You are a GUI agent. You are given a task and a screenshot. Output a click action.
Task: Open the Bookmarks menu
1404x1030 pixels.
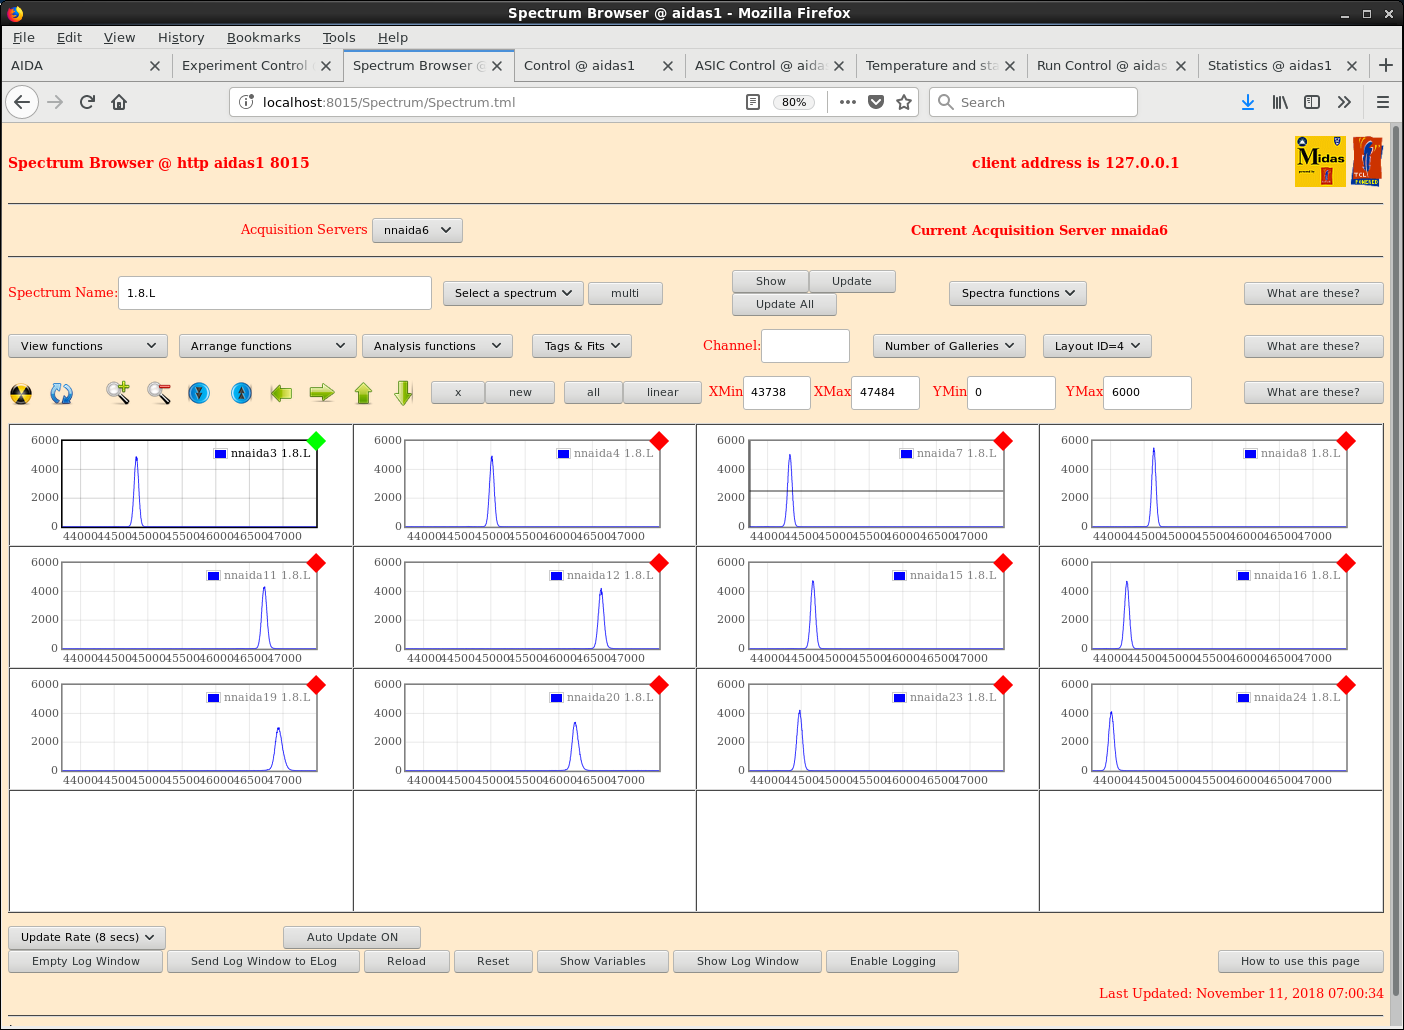click(x=263, y=37)
